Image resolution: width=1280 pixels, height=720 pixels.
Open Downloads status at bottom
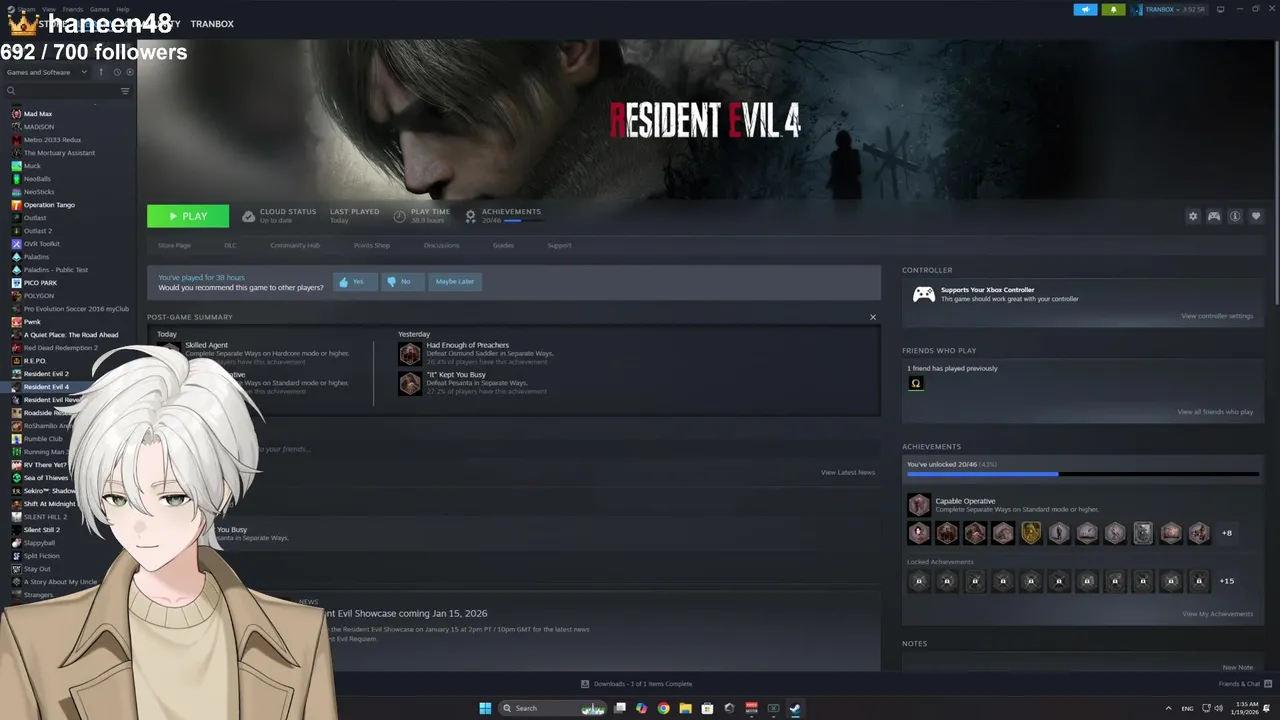click(637, 684)
